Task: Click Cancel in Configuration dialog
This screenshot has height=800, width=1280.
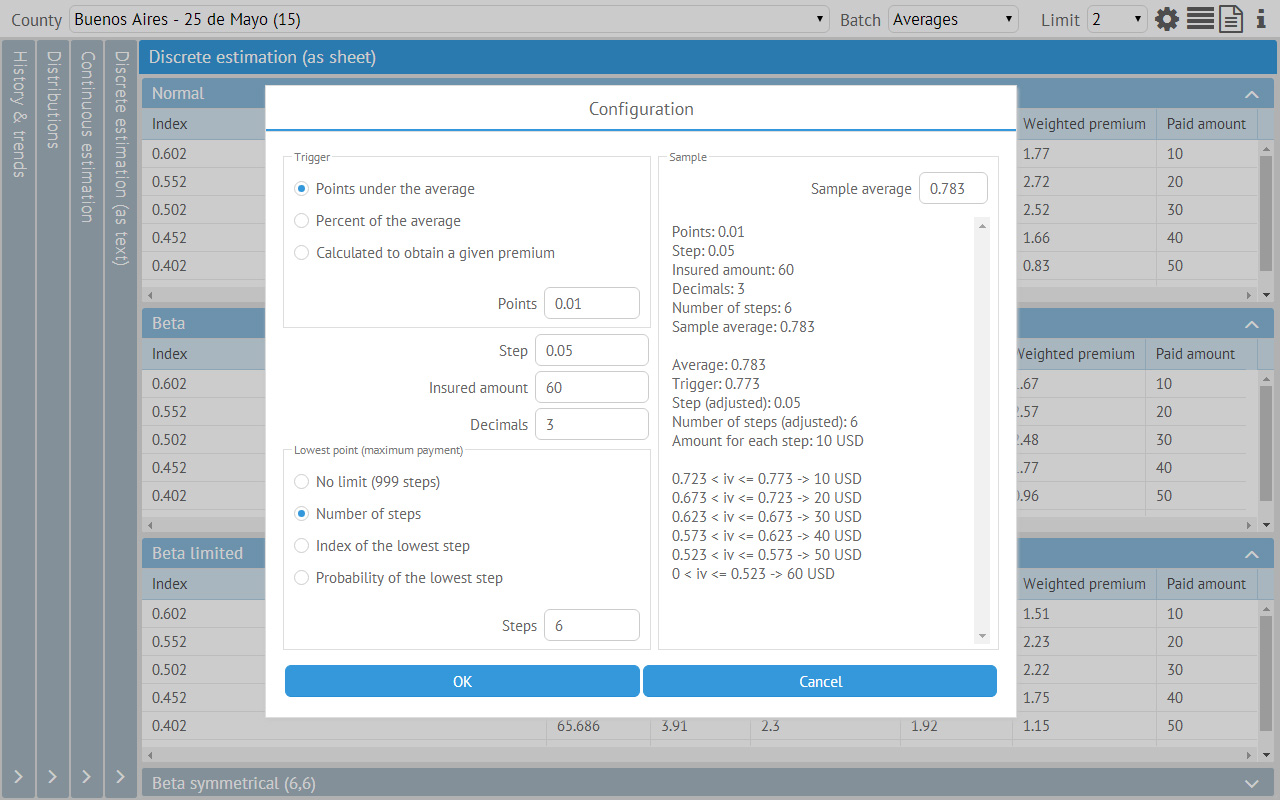Action: [x=820, y=681]
